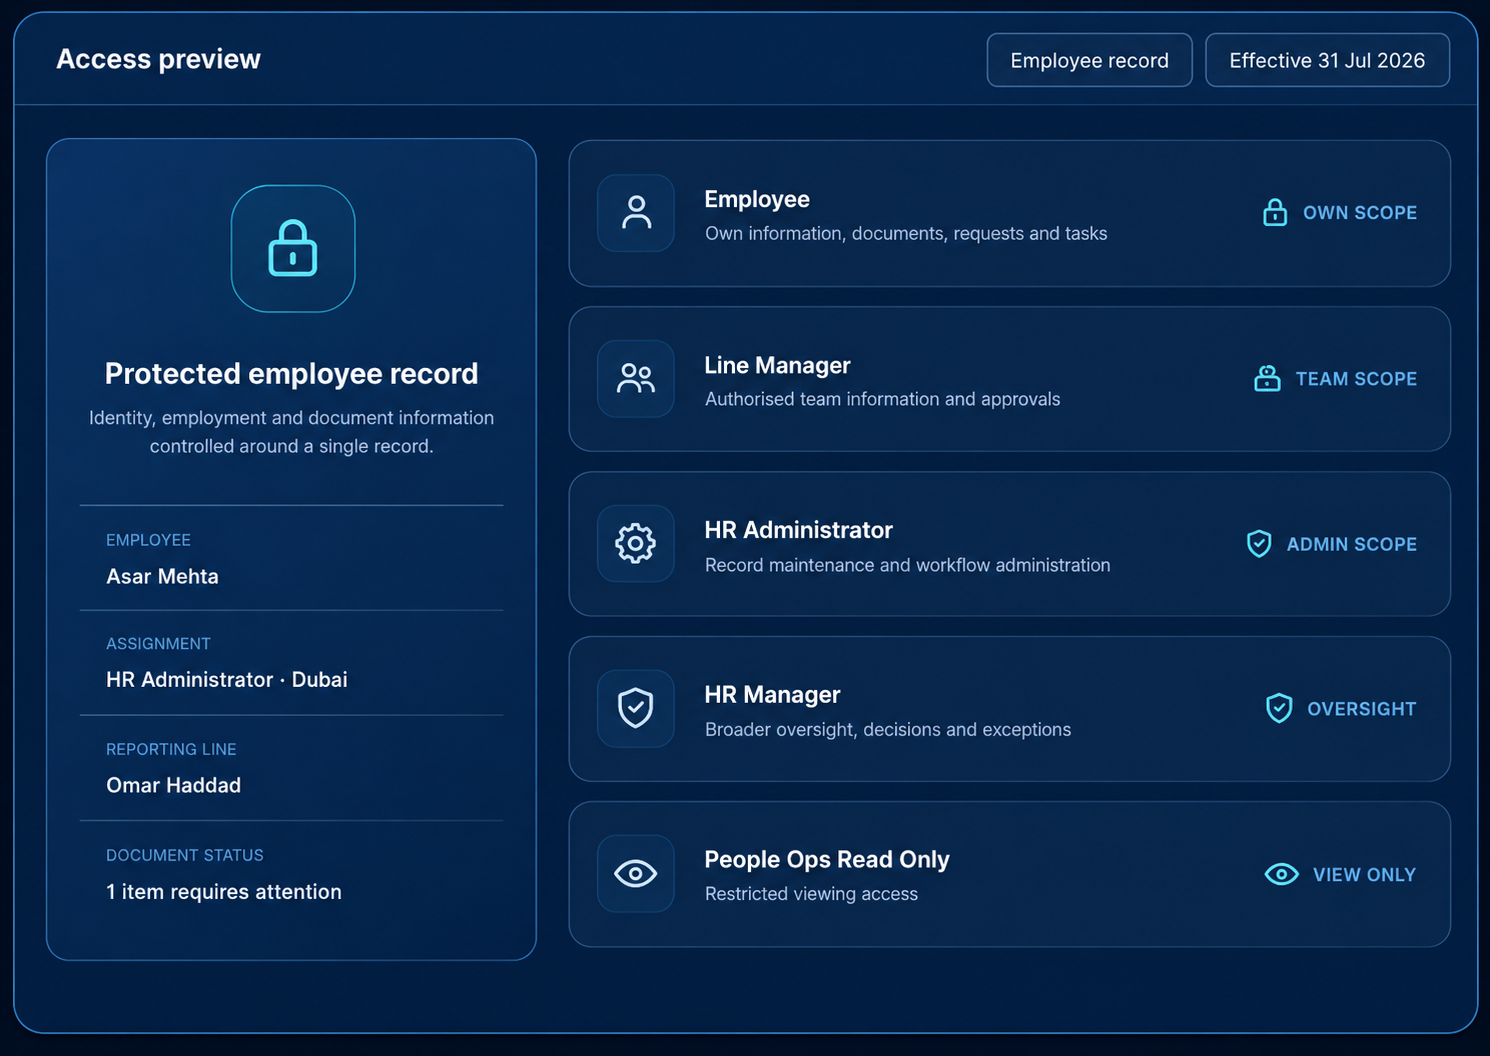Click the large padlock icon above Protected employee record
Viewport: 1490px width, 1056px height.
(x=293, y=248)
